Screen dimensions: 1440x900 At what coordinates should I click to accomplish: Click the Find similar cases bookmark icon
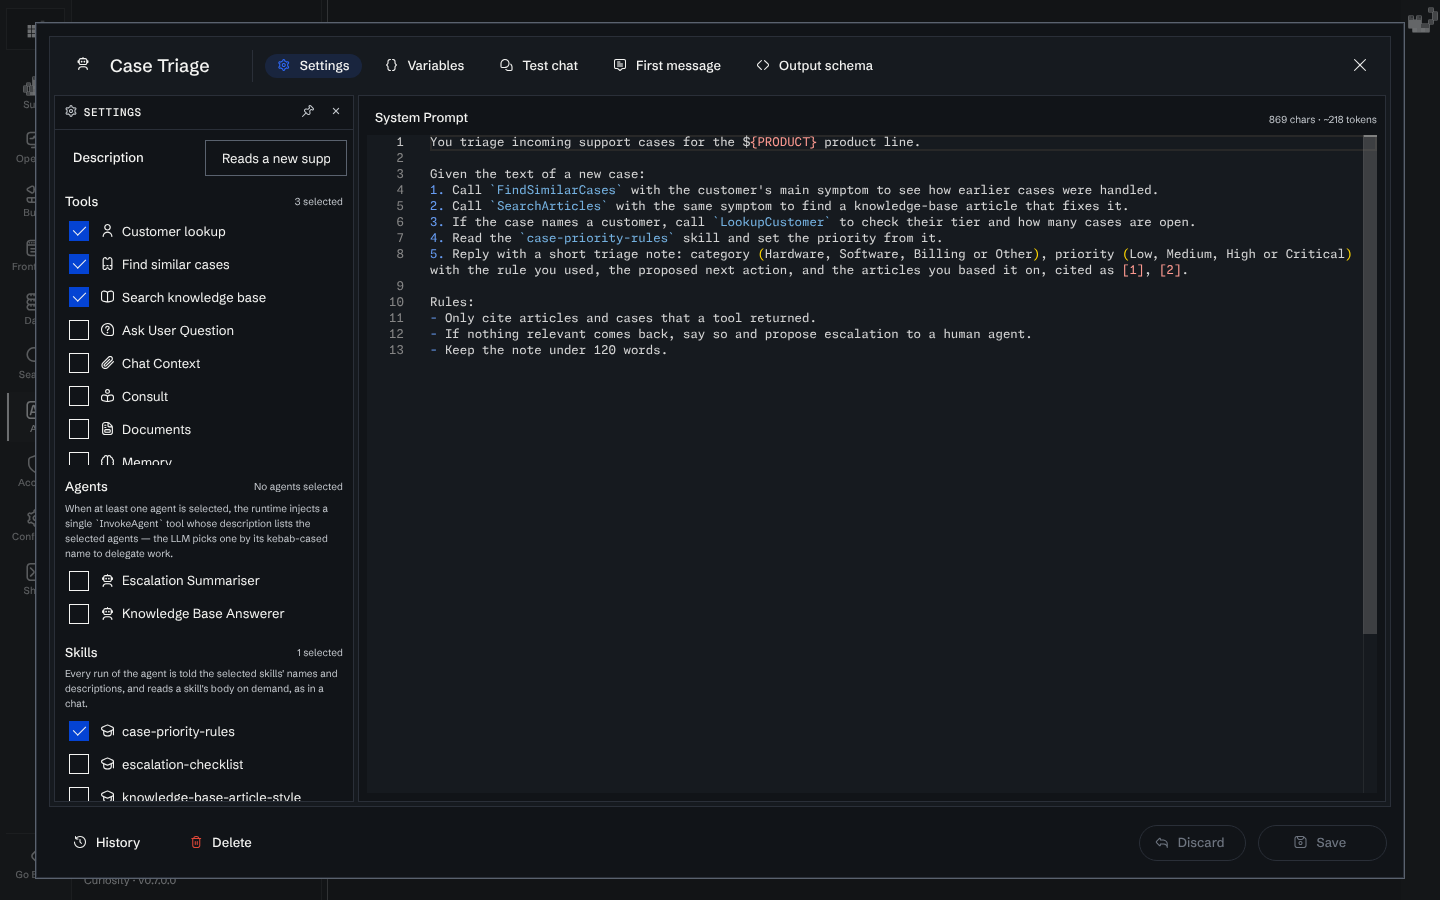pos(108,264)
